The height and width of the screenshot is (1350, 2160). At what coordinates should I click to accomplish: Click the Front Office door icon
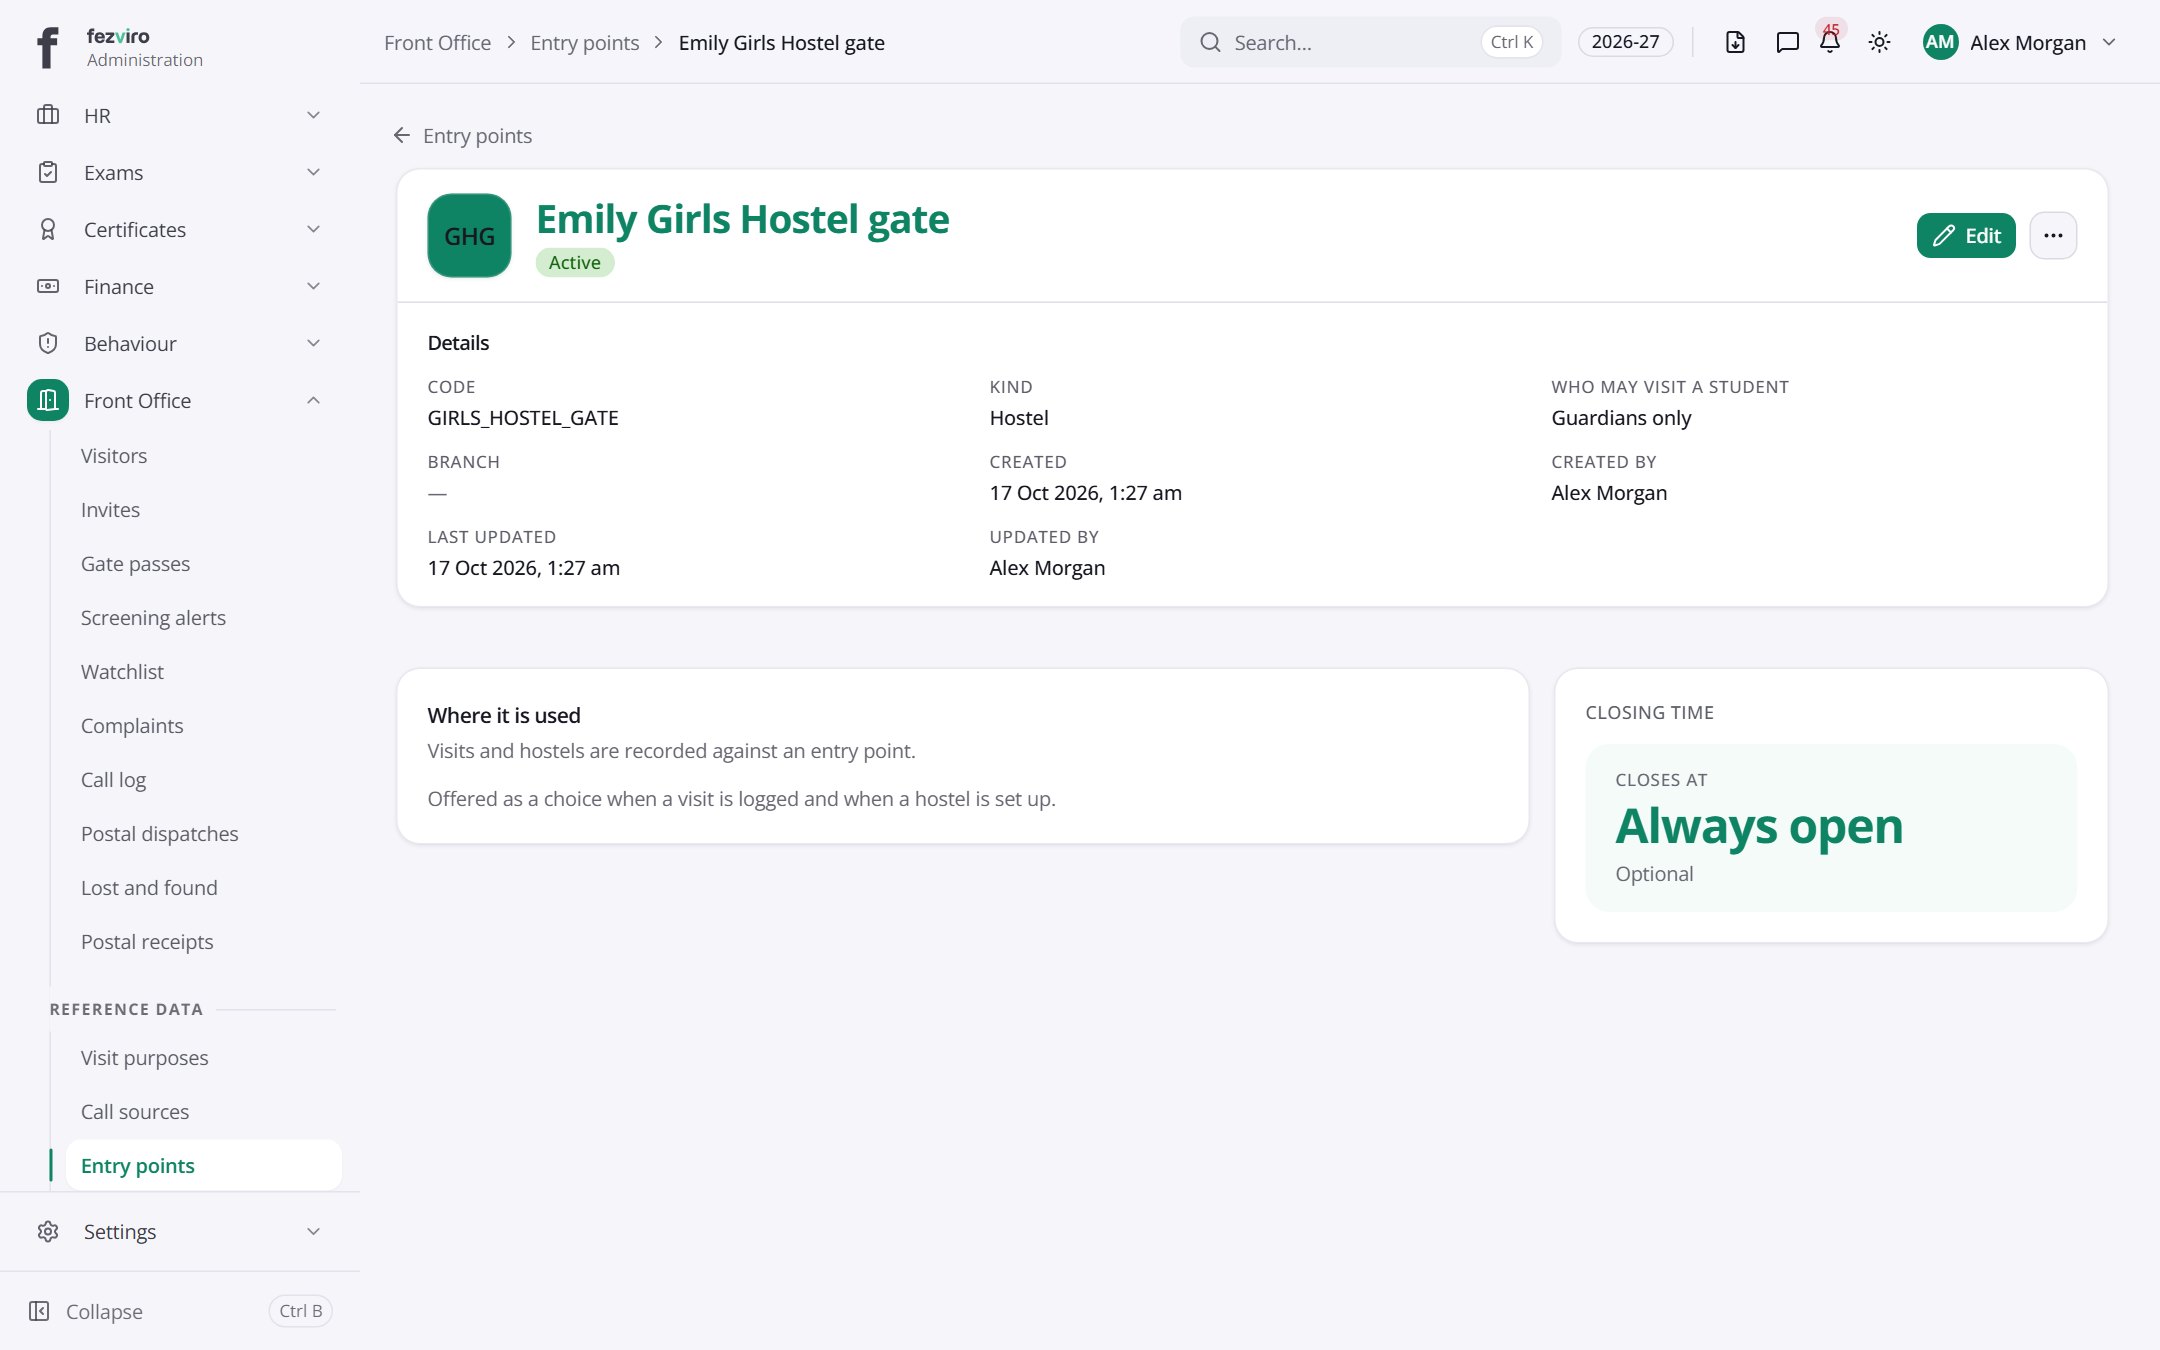point(48,400)
